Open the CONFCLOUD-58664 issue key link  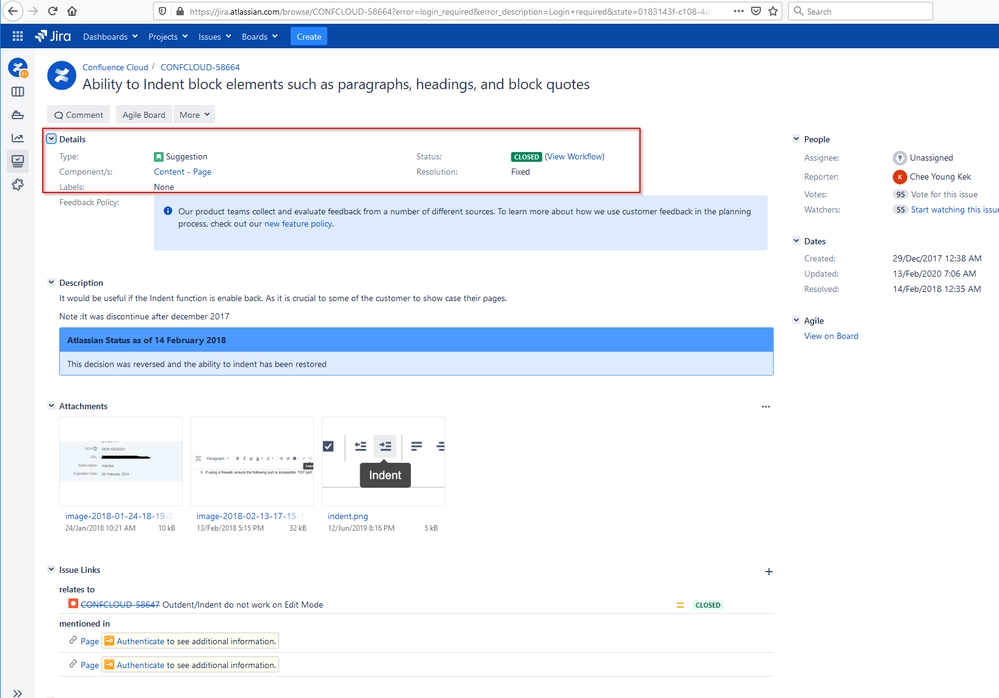[x=200, y=67]
